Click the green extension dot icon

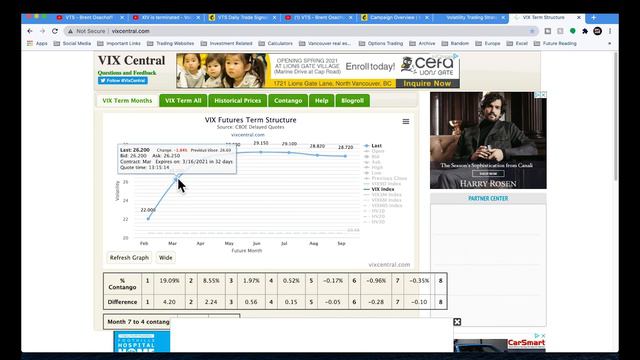point(573,31)
